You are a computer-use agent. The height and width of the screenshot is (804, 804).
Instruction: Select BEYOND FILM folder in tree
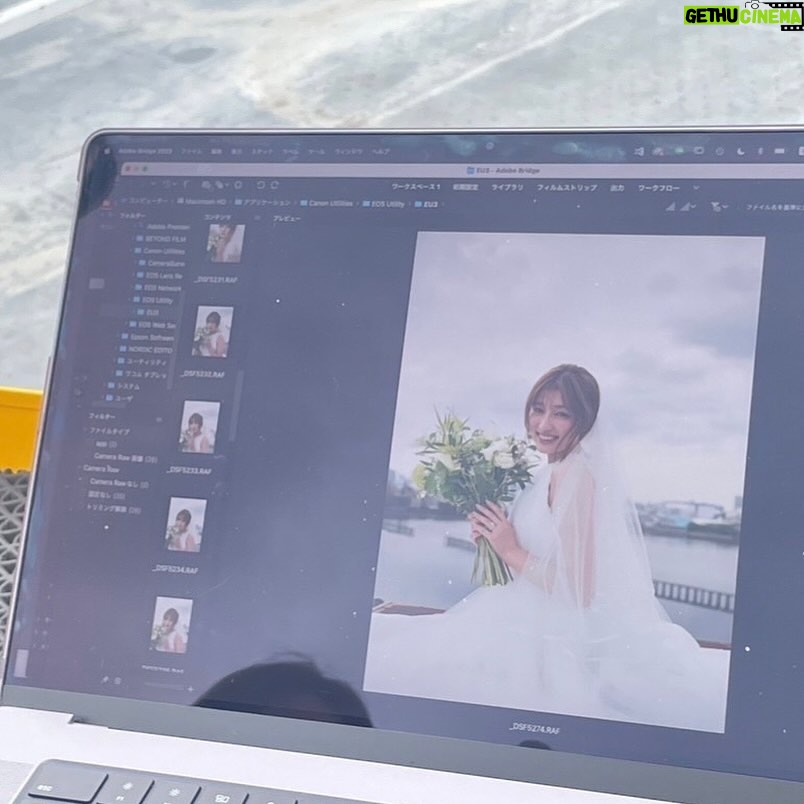[161, 239]
